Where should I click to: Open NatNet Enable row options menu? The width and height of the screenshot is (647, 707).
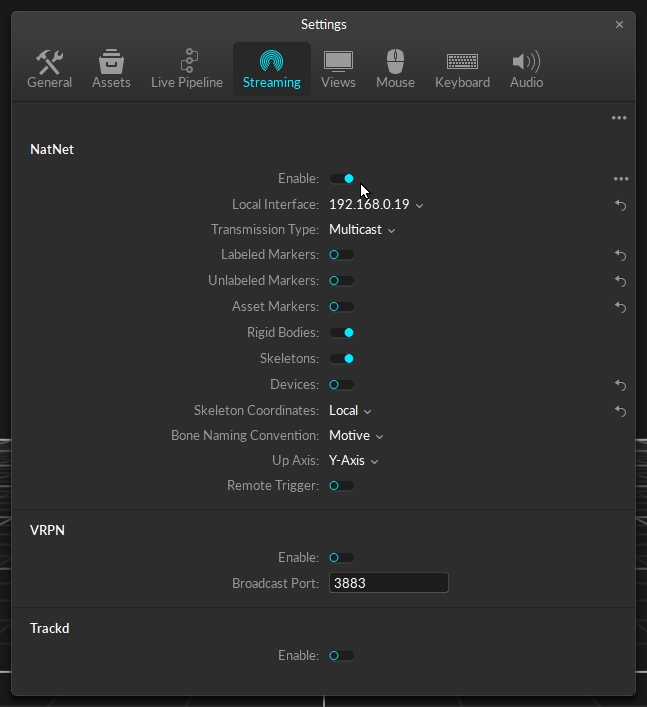[621, 179]
